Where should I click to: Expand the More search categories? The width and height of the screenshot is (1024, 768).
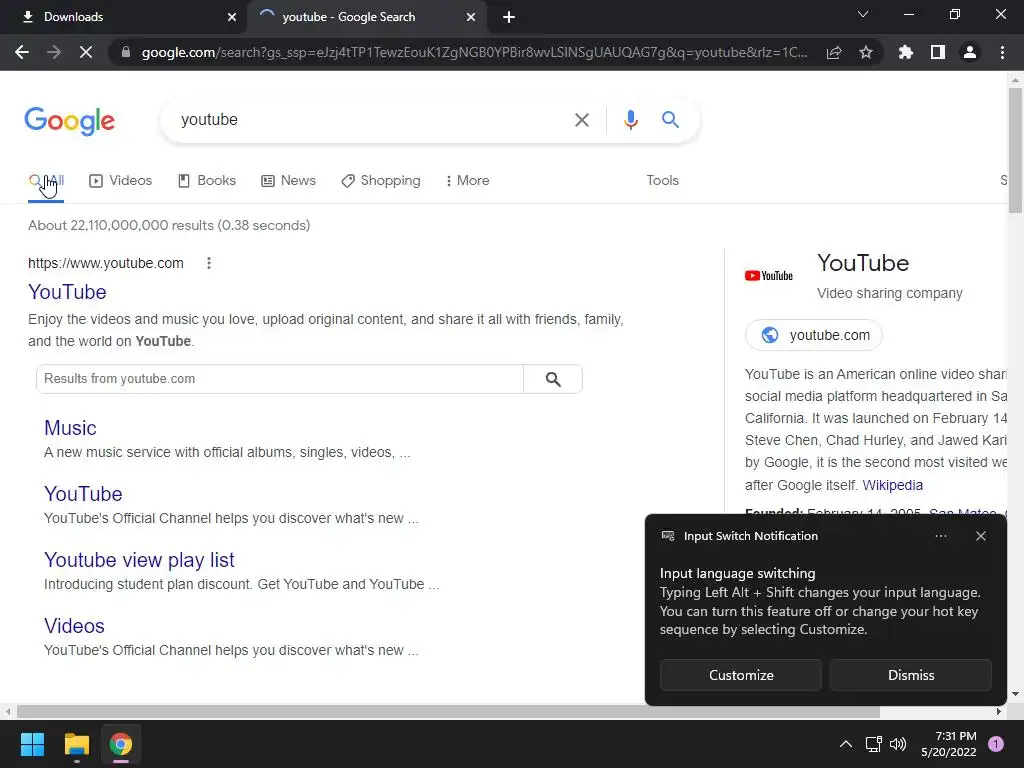click(468, 181)
